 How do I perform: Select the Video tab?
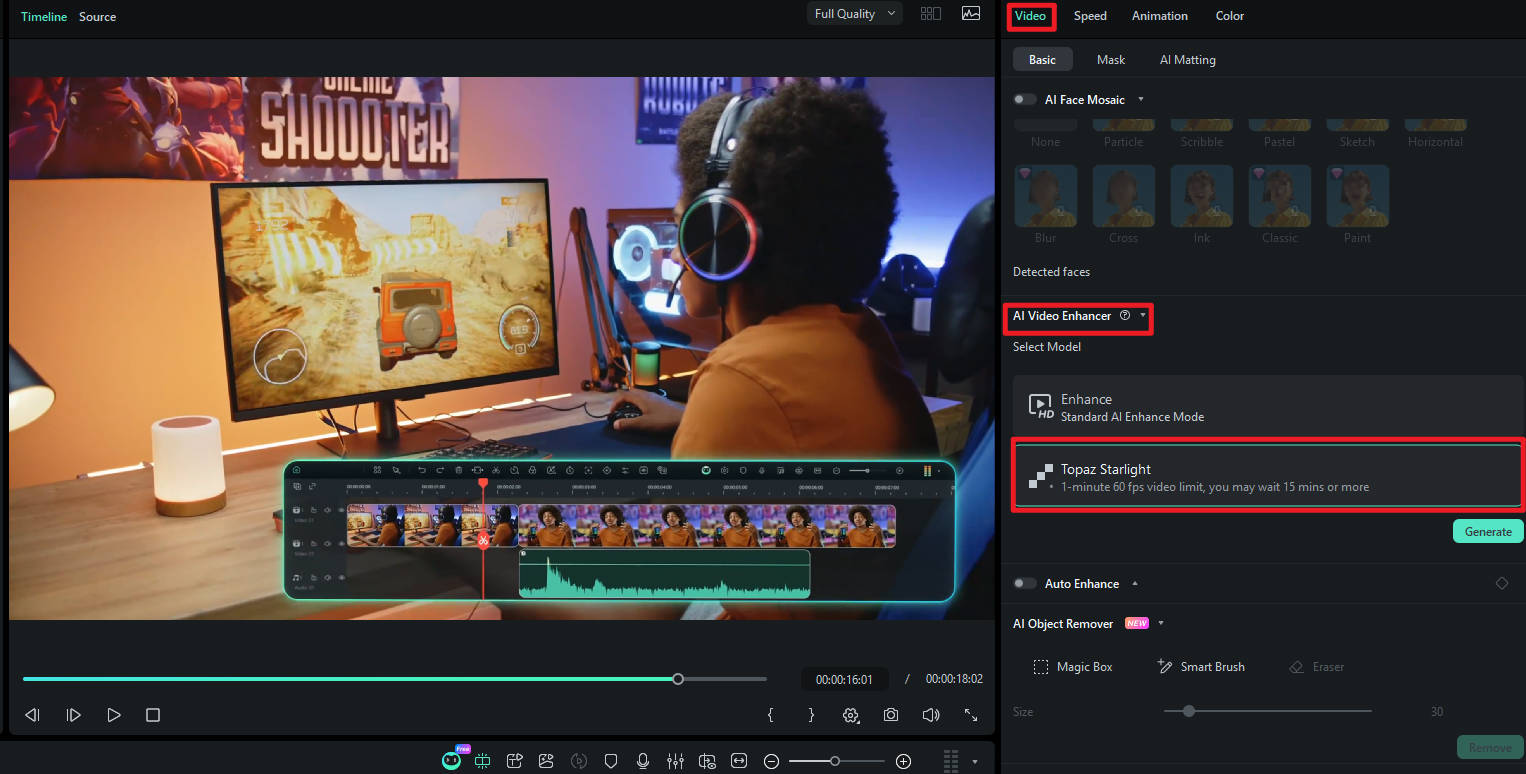click(x=1030, y=16)
